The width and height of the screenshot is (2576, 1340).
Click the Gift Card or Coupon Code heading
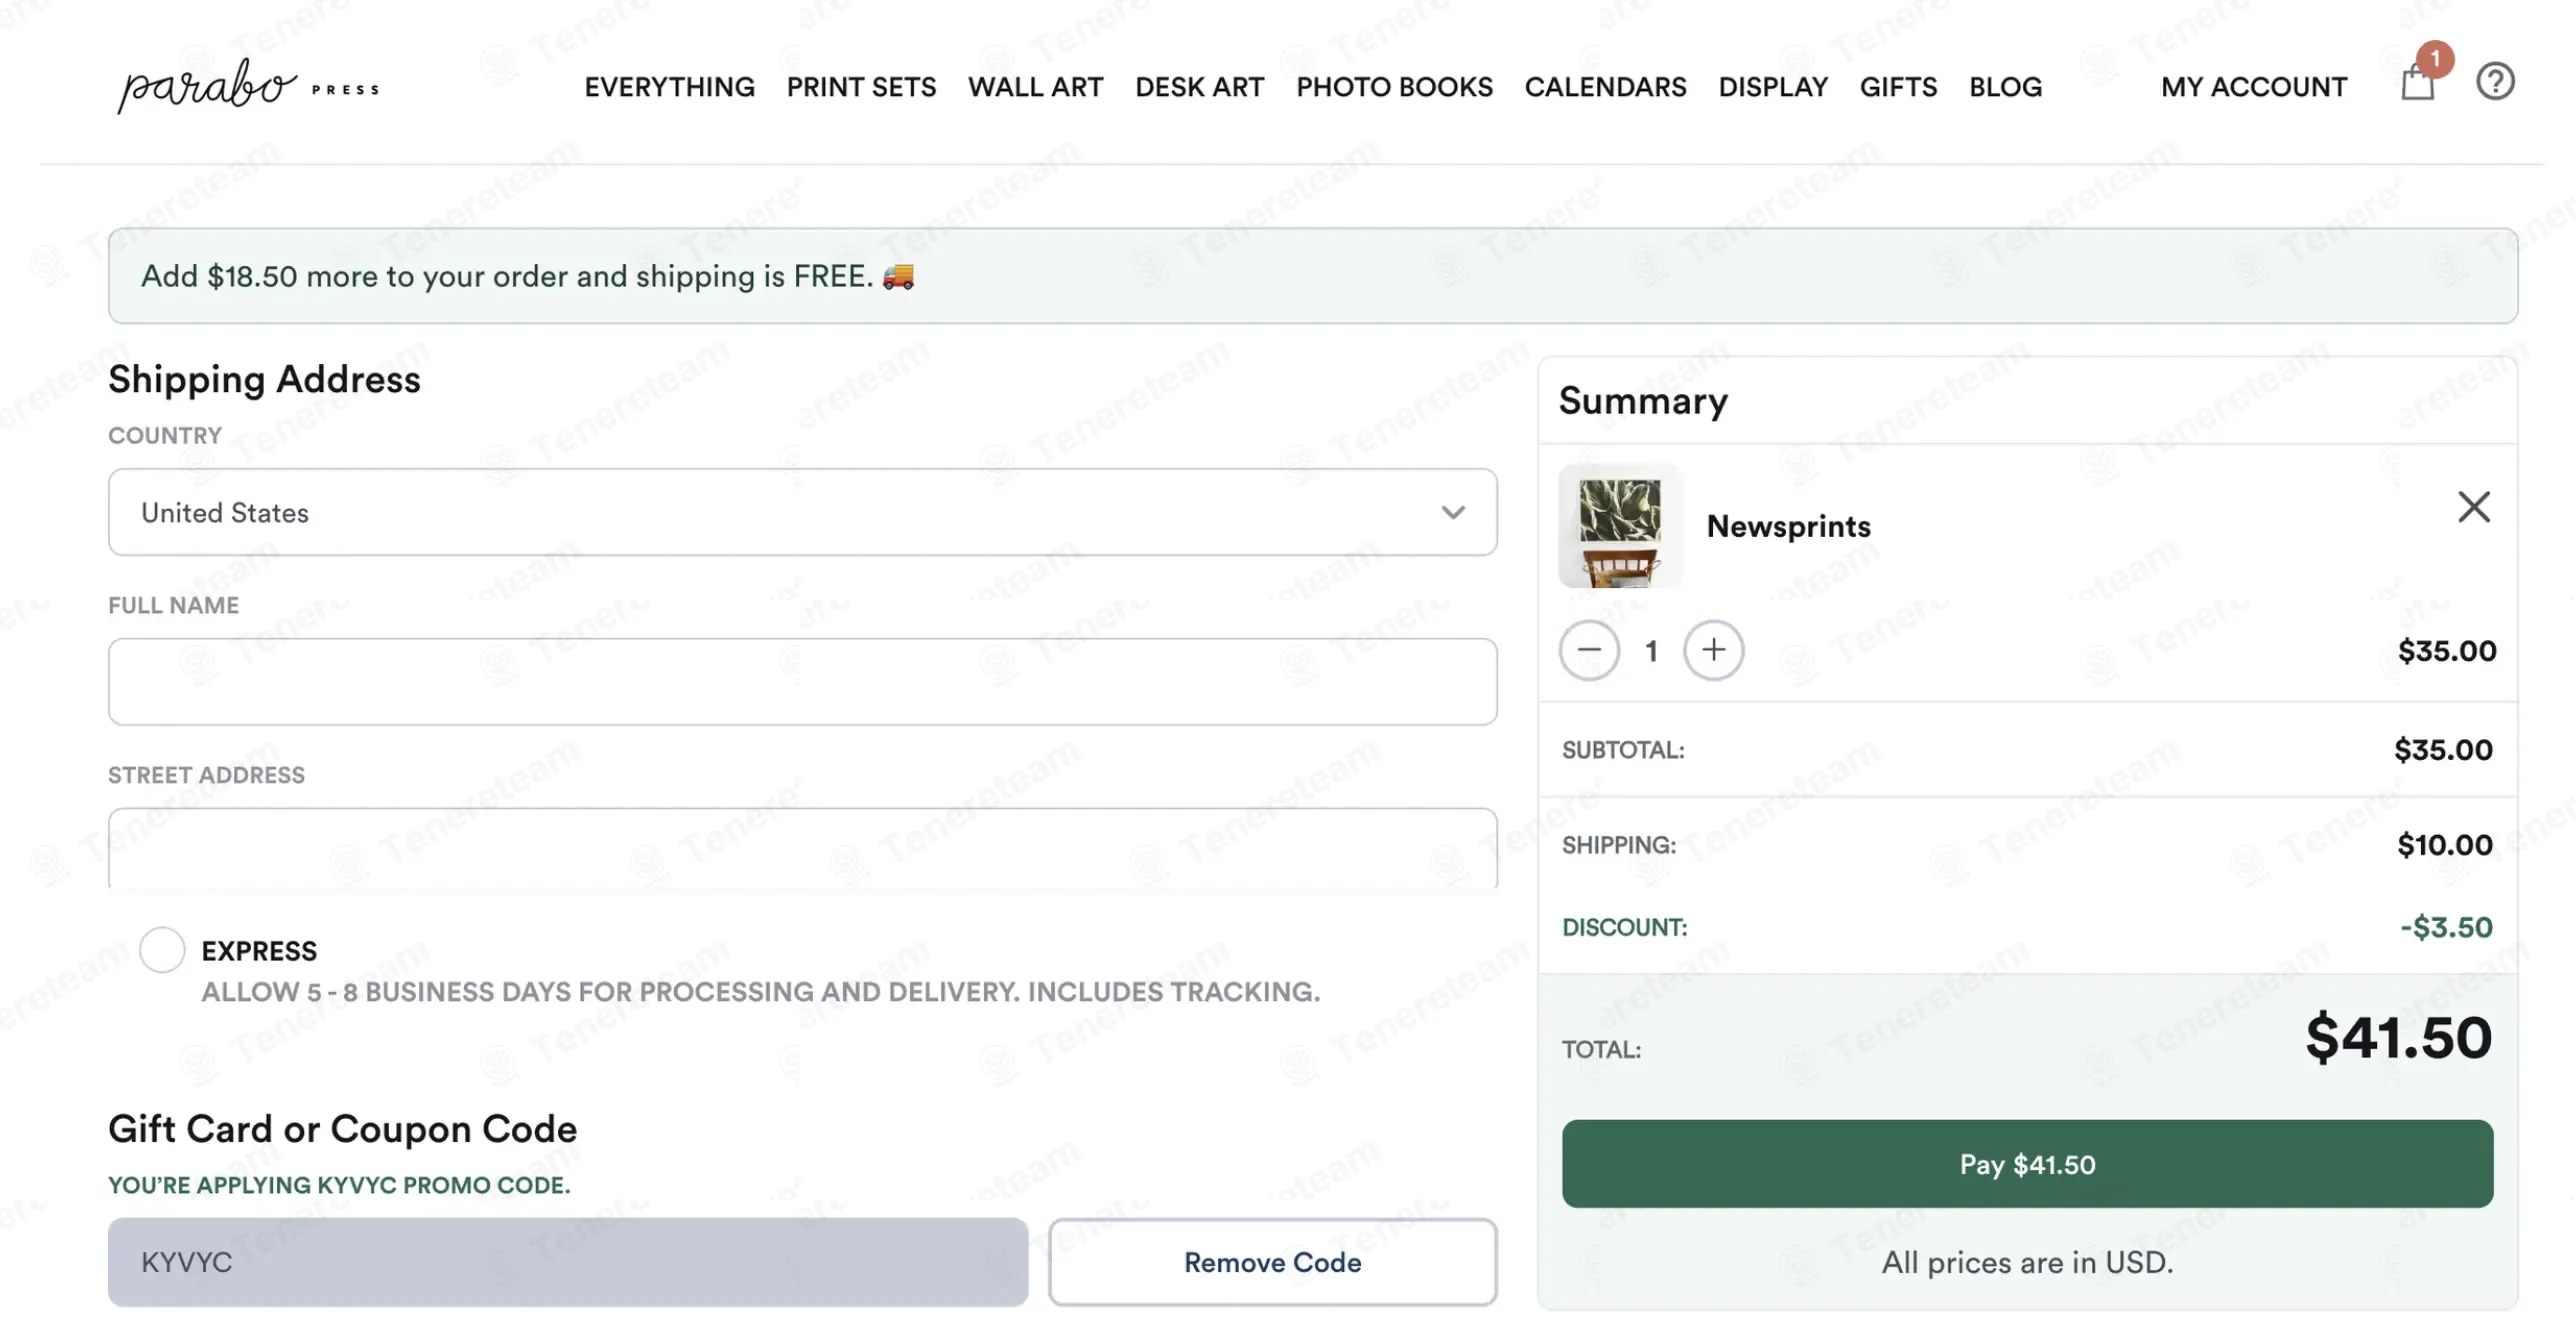point(342,1129)
